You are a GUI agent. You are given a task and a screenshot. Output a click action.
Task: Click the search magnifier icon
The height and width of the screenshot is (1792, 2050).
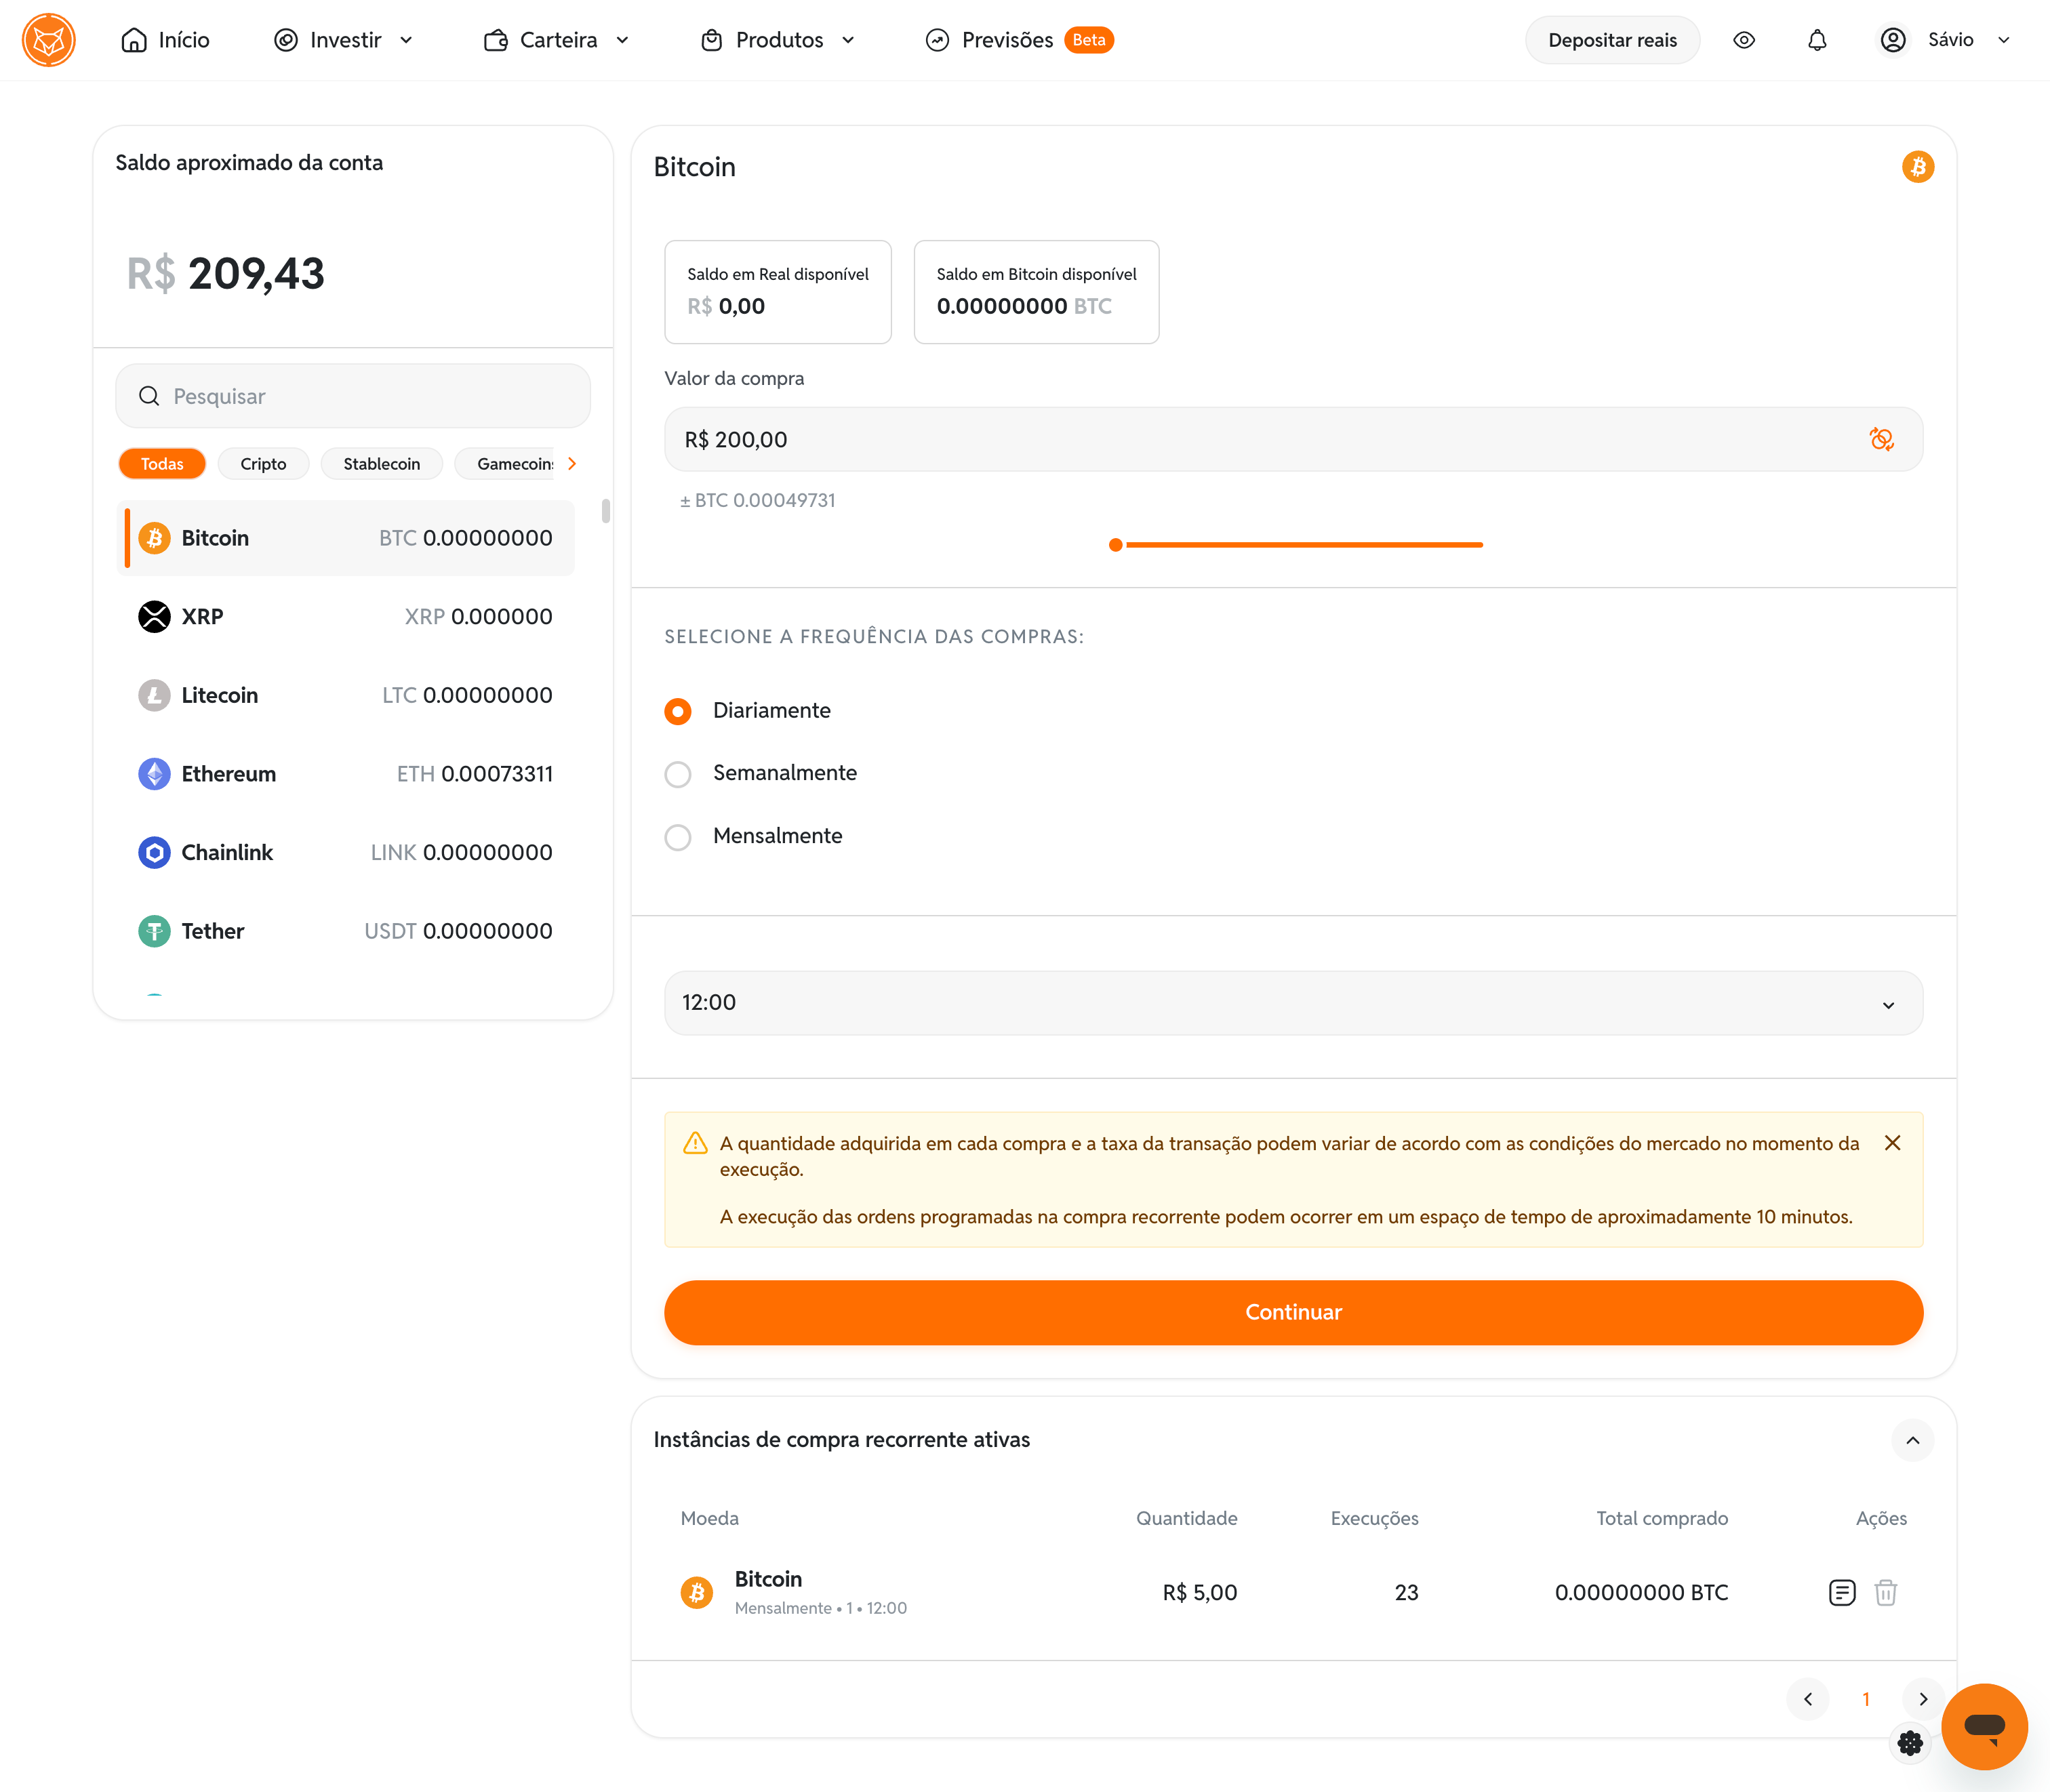coord(149,396)
